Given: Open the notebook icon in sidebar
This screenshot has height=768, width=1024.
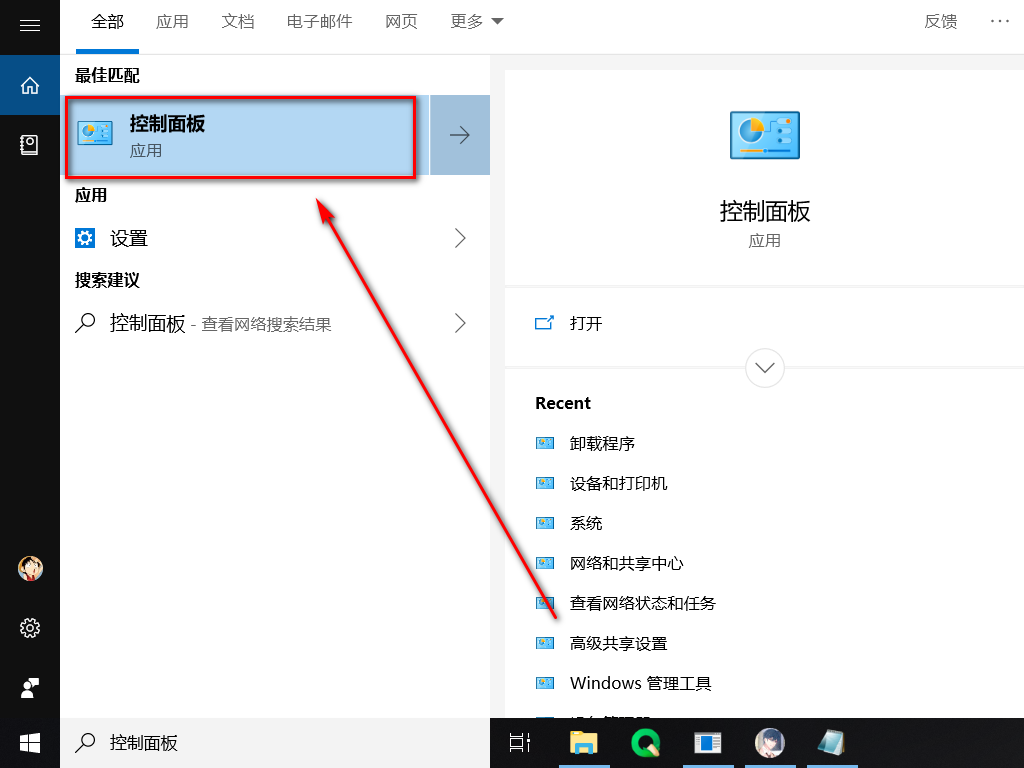Looking at the screenshot, I should point(30,145).
